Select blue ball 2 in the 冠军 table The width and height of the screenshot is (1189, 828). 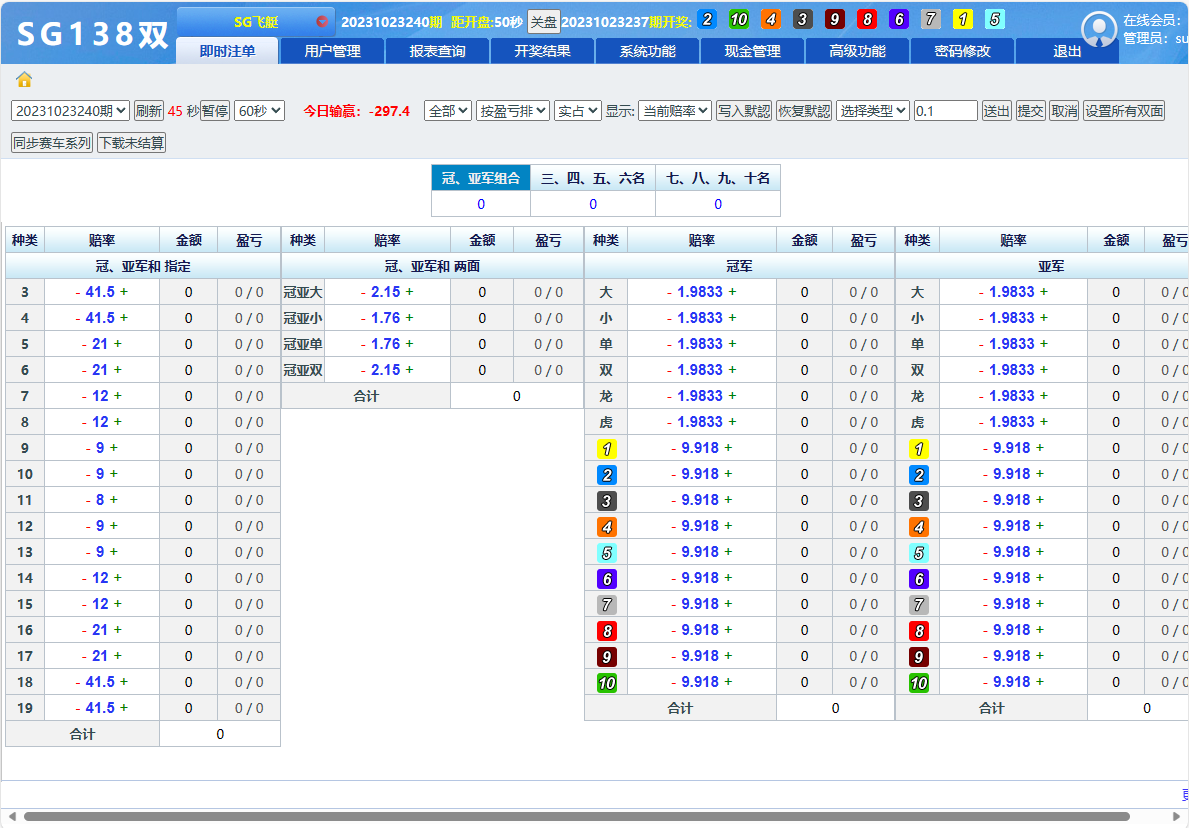607,475
